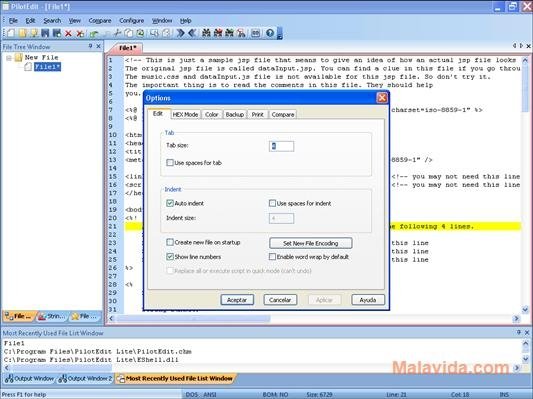Click the left double-chevron toolbar icon

point(192,33)
